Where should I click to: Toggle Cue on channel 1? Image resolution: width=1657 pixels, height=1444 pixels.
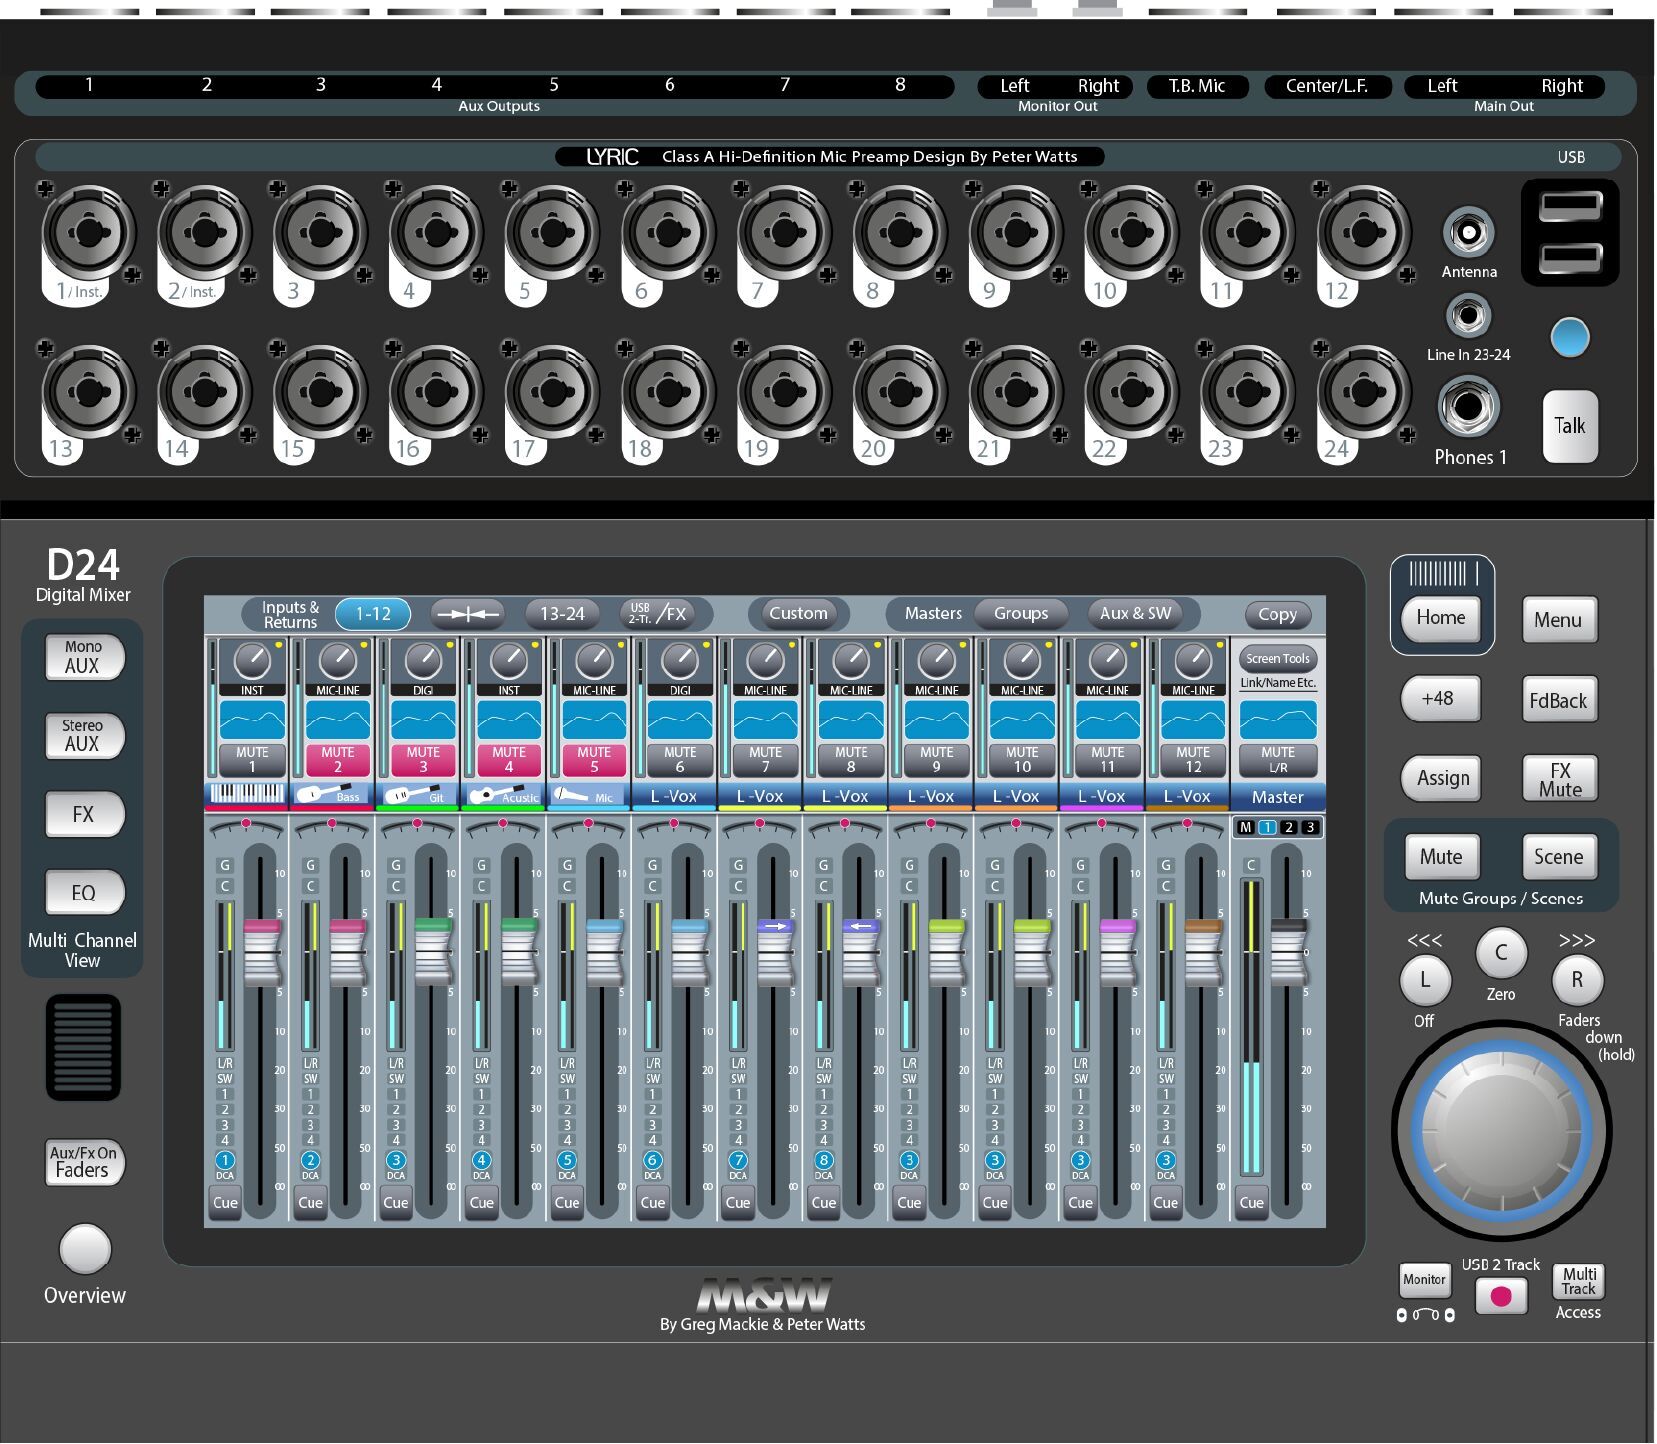[x=225, y=1202]
